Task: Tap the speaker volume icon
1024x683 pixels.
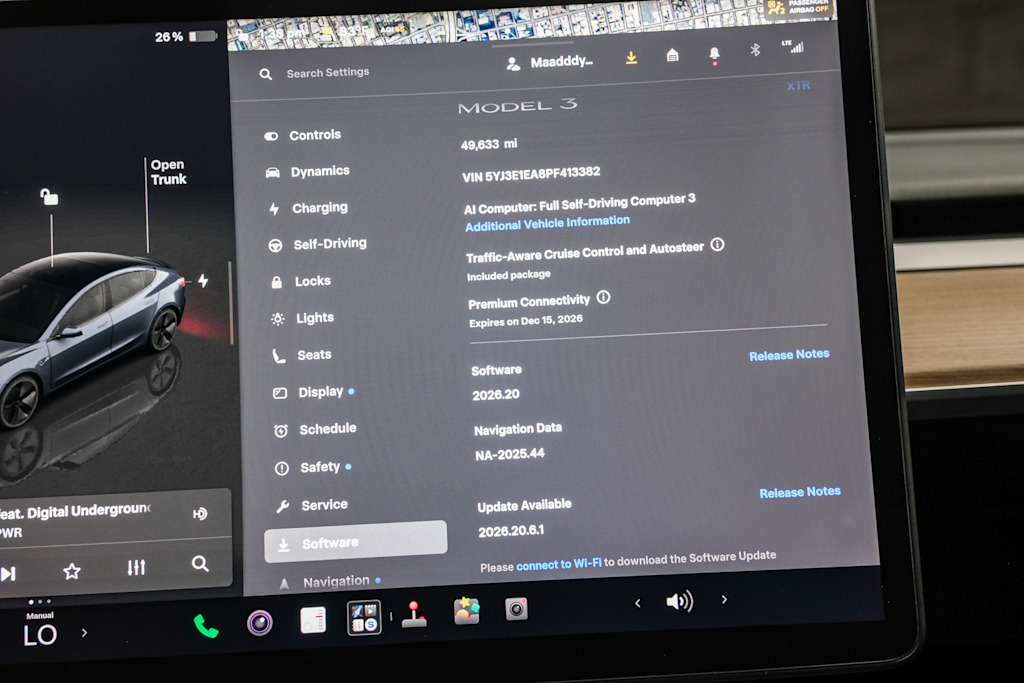Action: pos(680,601)
